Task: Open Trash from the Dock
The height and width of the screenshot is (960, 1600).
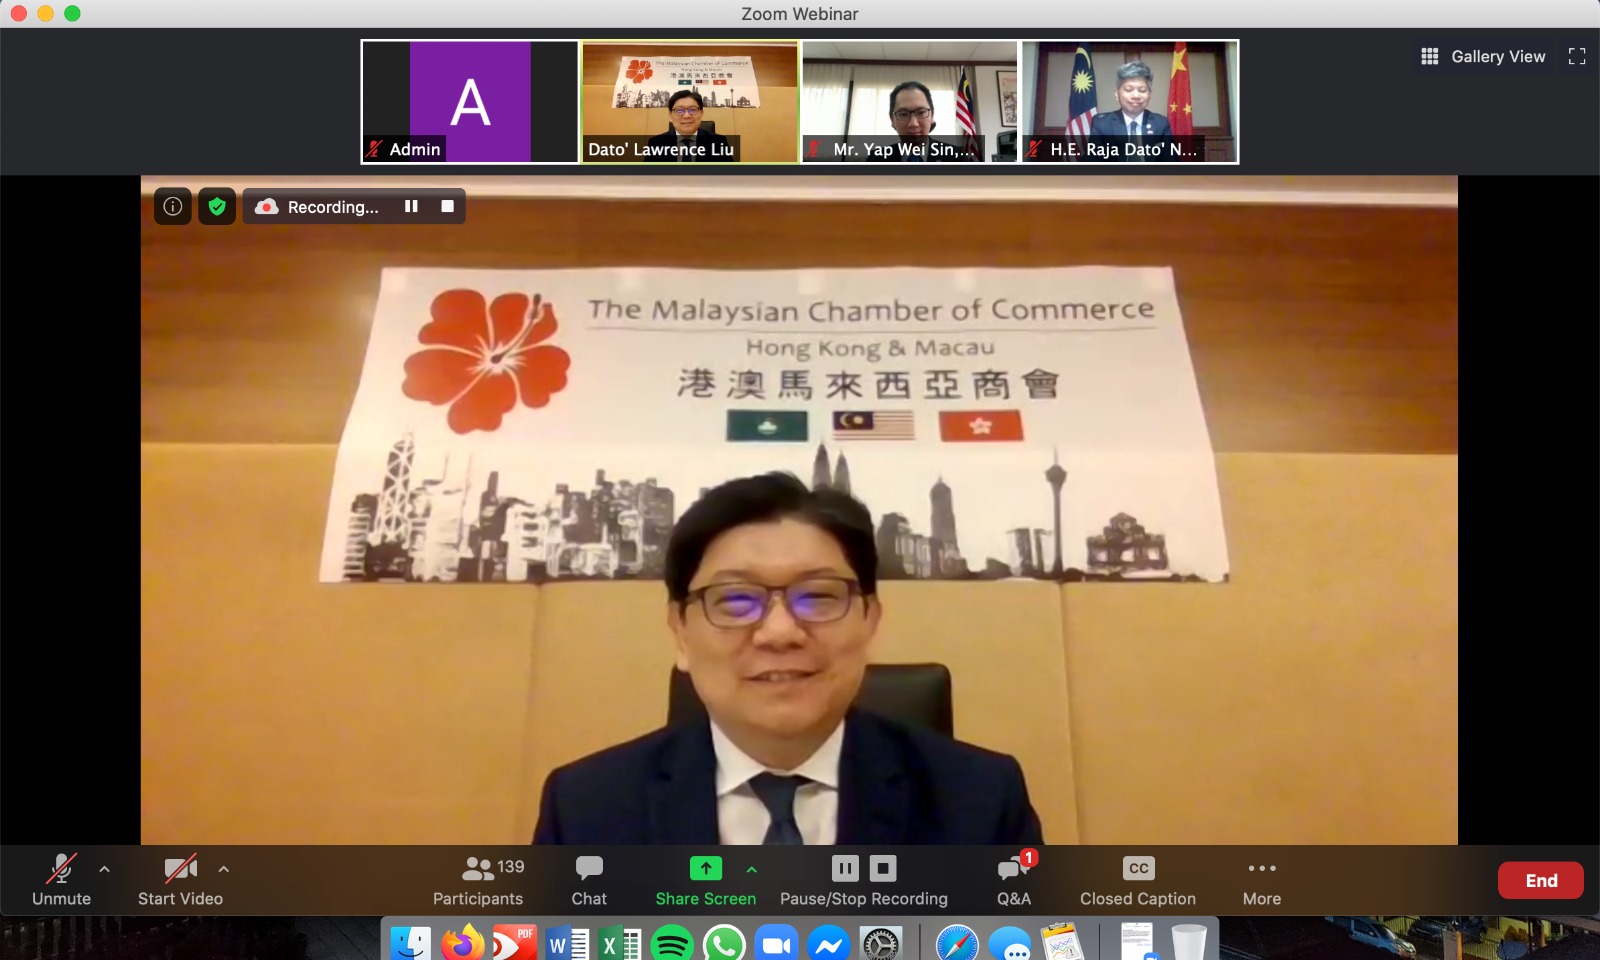Action: click(x=1189, y=943)
